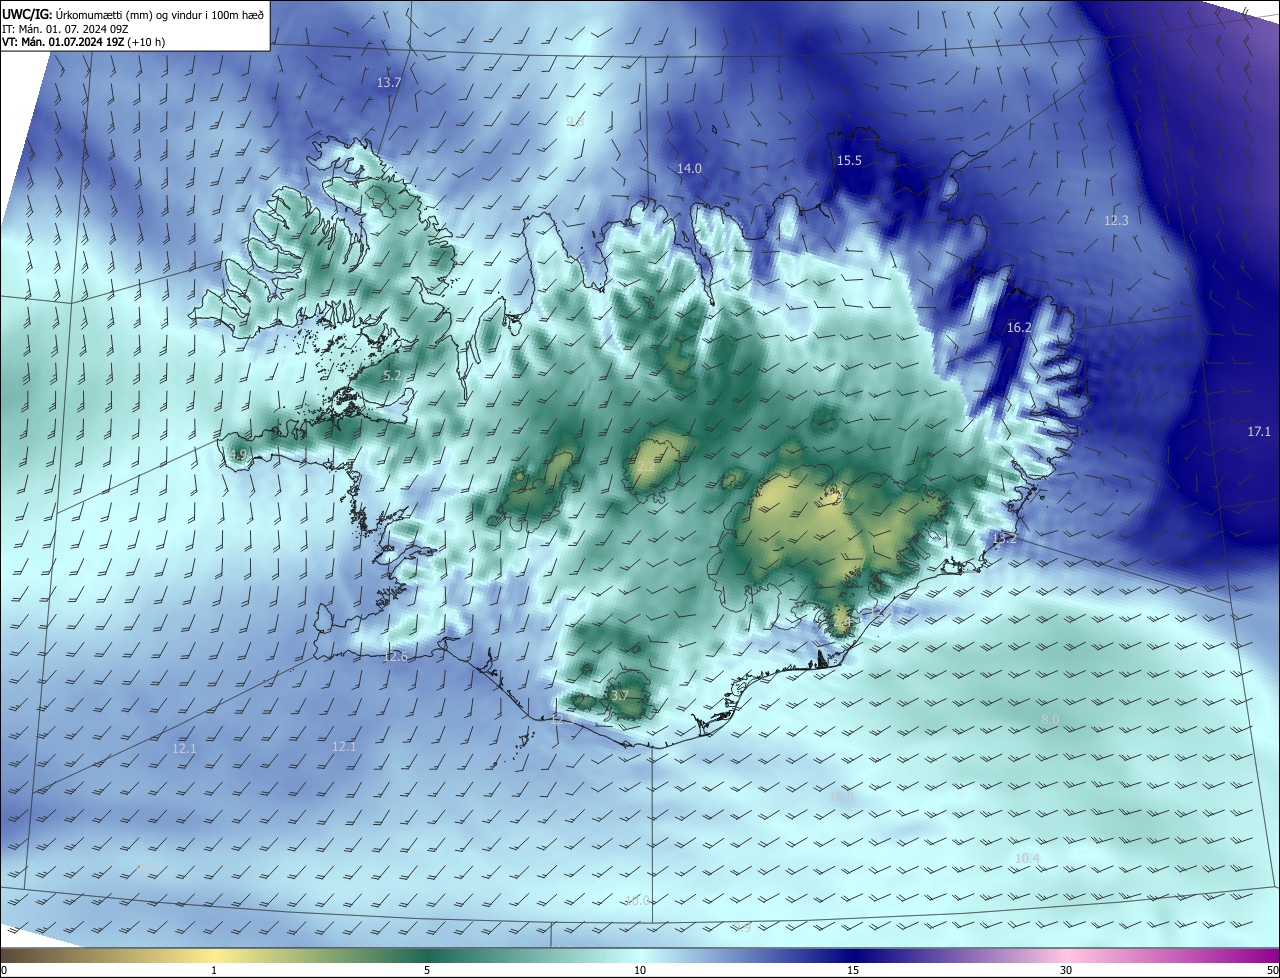Click the colour bar tick label '5'
The width and height of the screenshot is (1280, 978).
427,970
